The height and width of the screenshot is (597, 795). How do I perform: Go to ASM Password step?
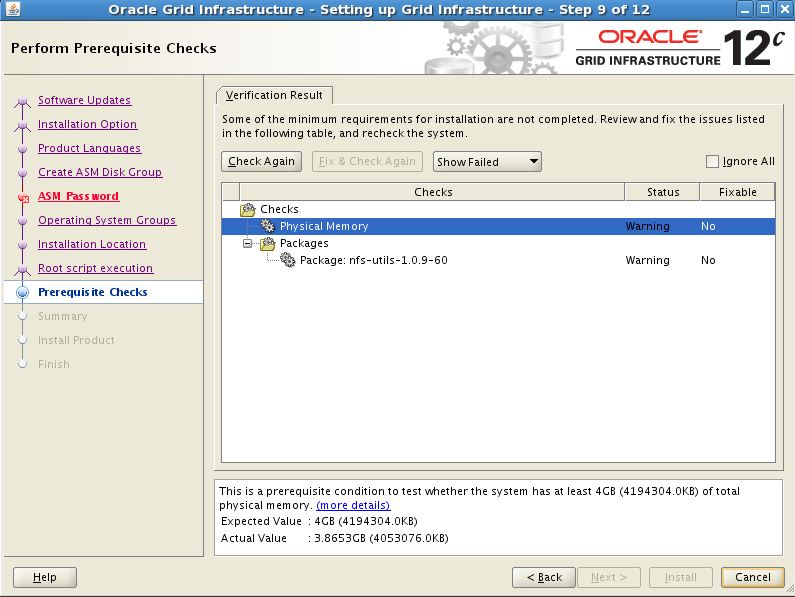click(79, 196)
